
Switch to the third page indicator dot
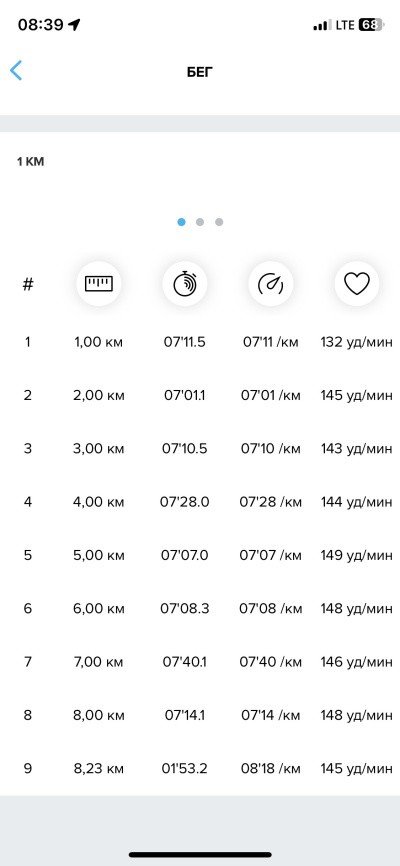(219, 222)
